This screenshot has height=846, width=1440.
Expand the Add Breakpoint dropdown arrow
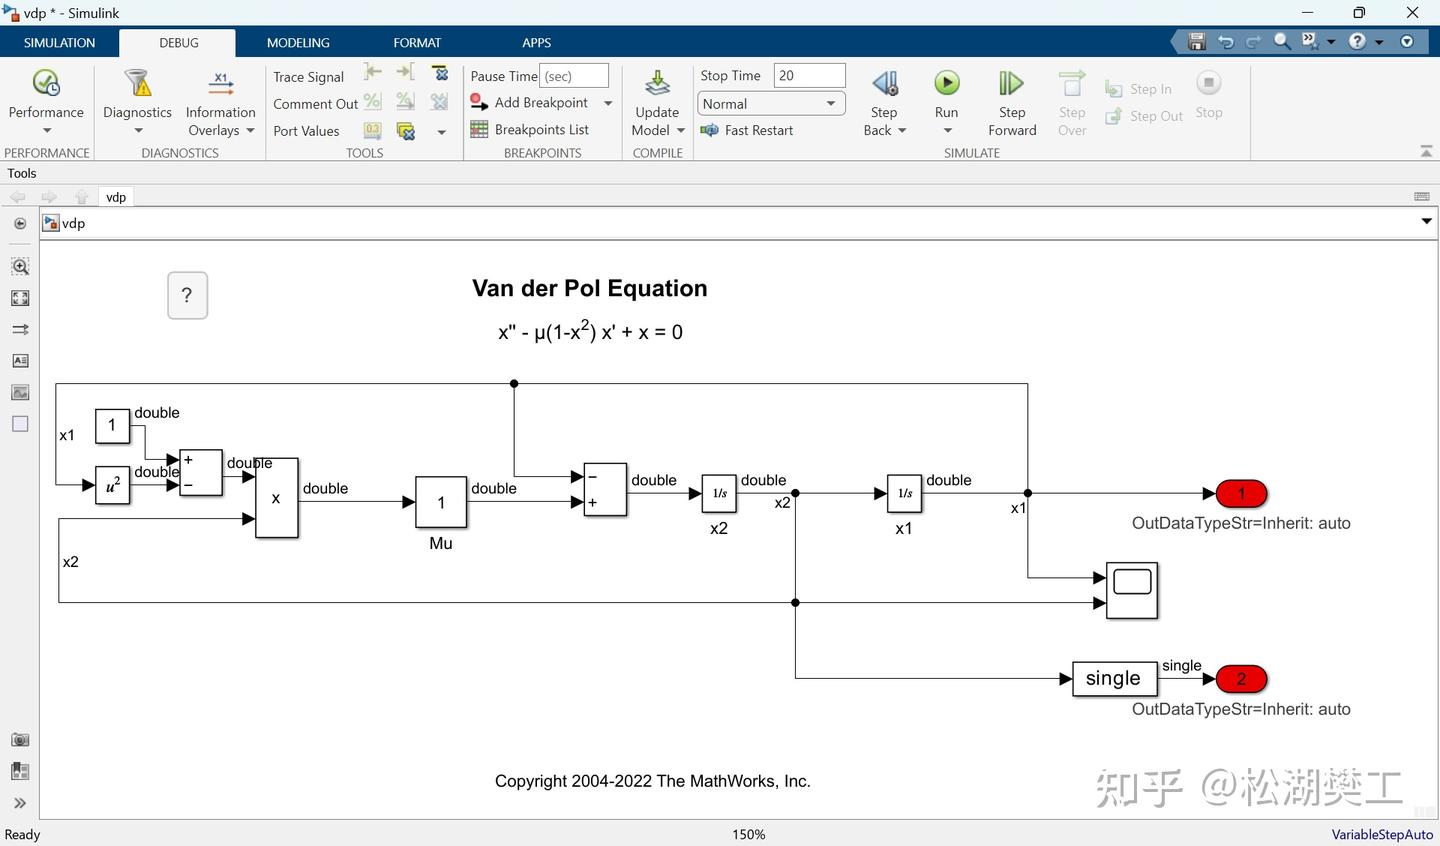coord(607,102)
